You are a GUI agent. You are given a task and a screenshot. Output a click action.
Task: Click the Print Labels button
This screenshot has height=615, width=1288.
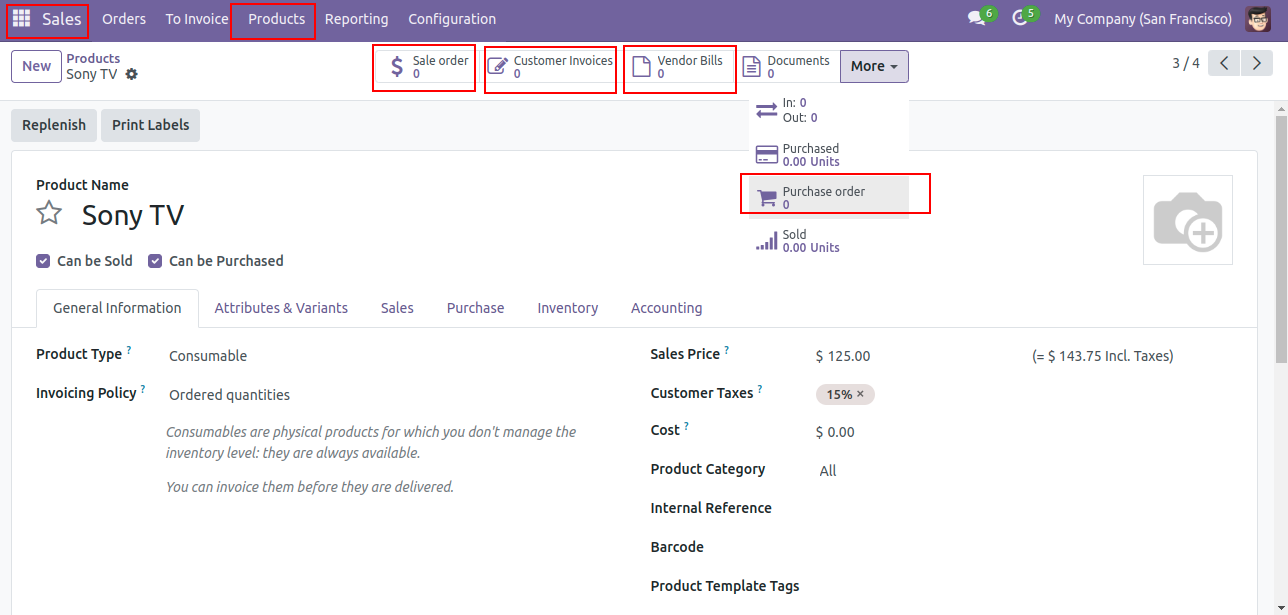pyautogui.click(x=150, y=125)
